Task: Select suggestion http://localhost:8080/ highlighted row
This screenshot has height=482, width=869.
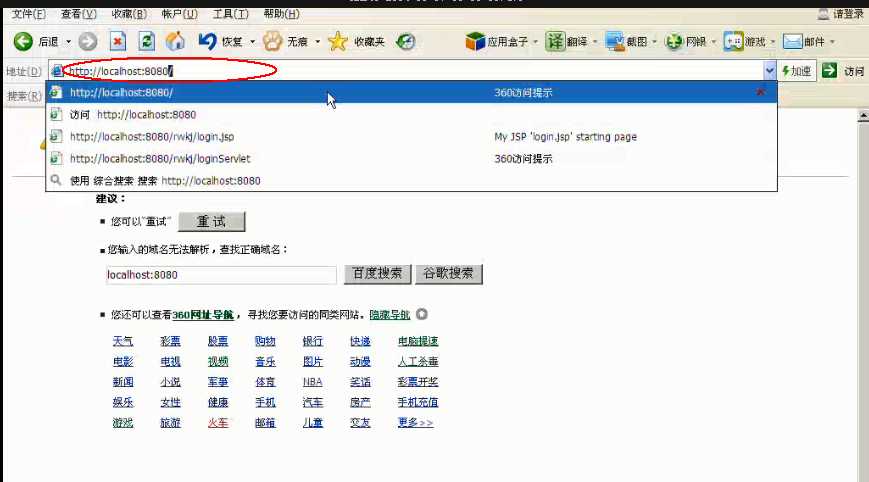Action: pos(411,93)
